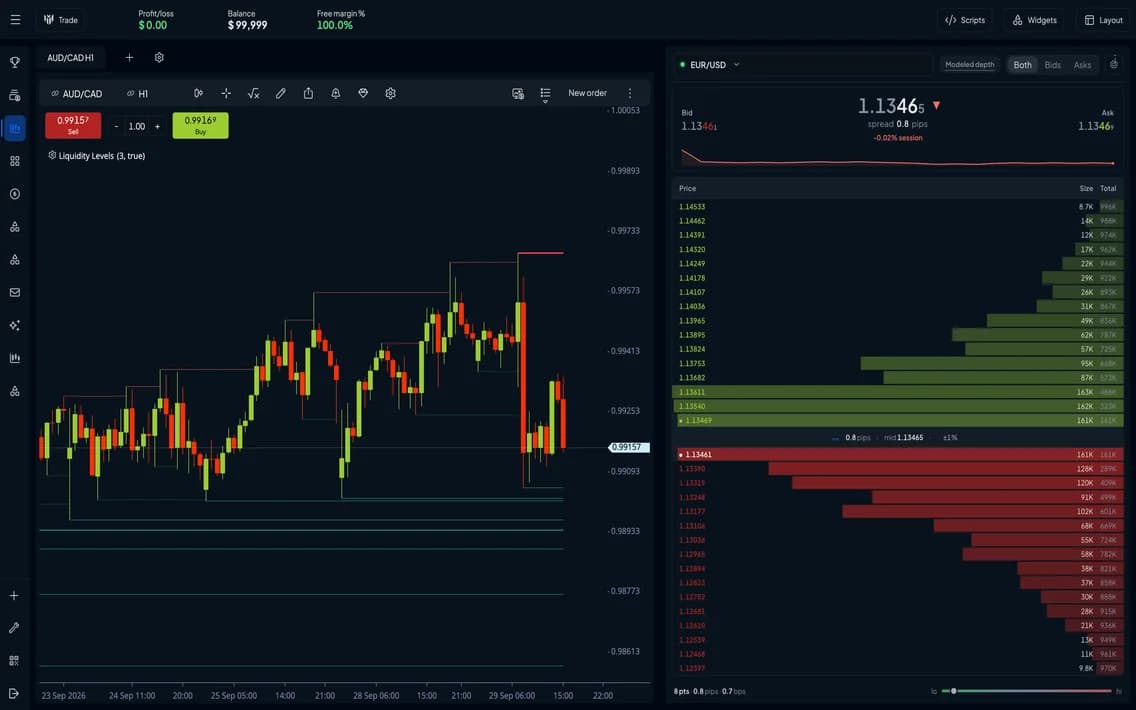Open the envelope messages icon in sidebar
Viewport: 1136px width, 710px height.
(x=14, y=293)
